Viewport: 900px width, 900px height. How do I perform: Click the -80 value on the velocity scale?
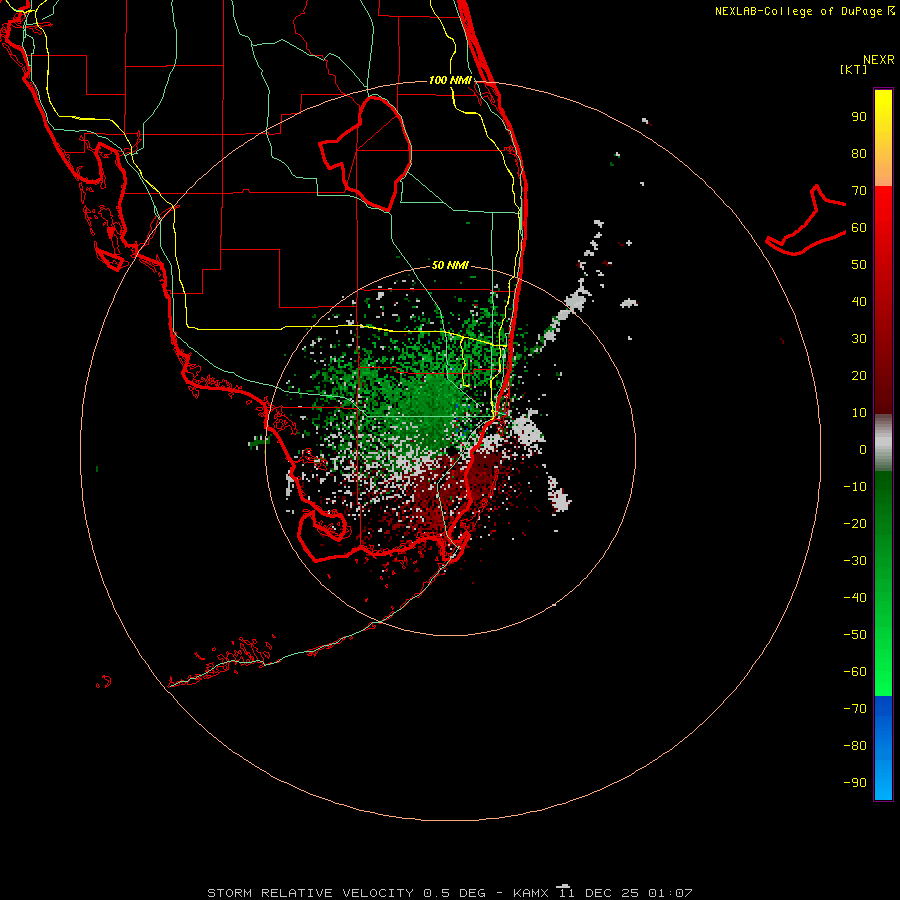point(855,746)
